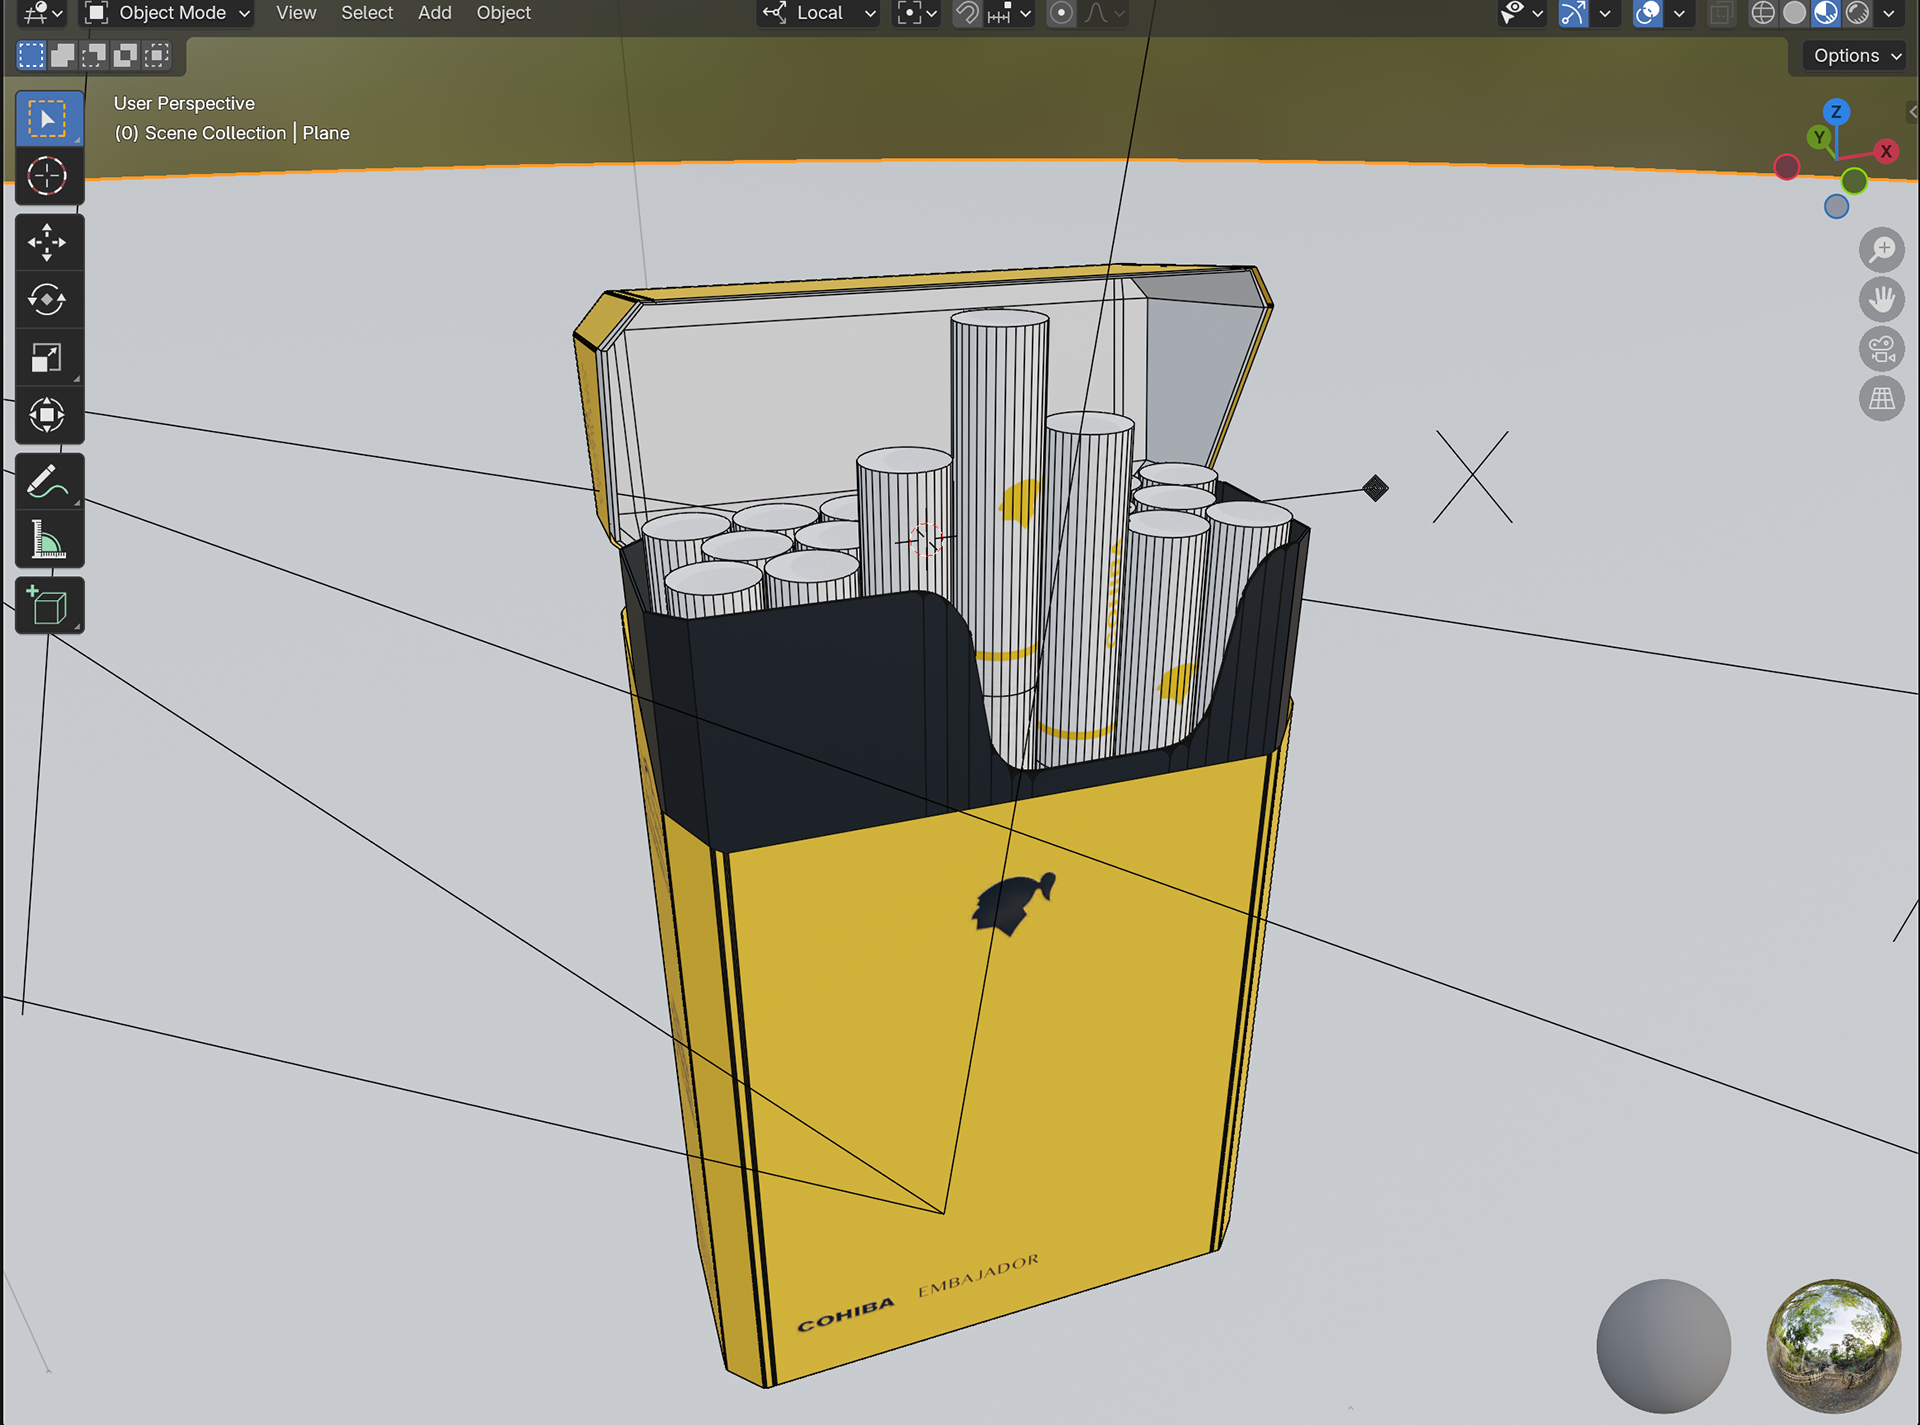The image size is (1920, 1425).
Task: Click the zoom magnifier viewport button
Action: 1882,249
